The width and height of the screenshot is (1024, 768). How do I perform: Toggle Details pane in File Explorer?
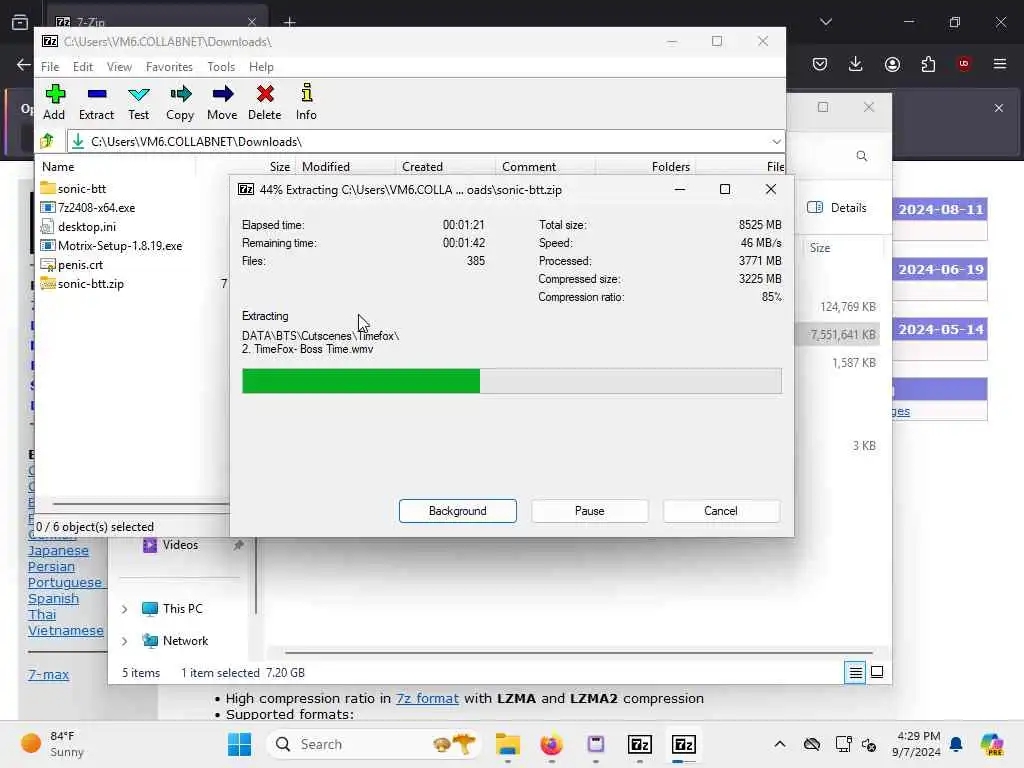[x=837, y=208]
